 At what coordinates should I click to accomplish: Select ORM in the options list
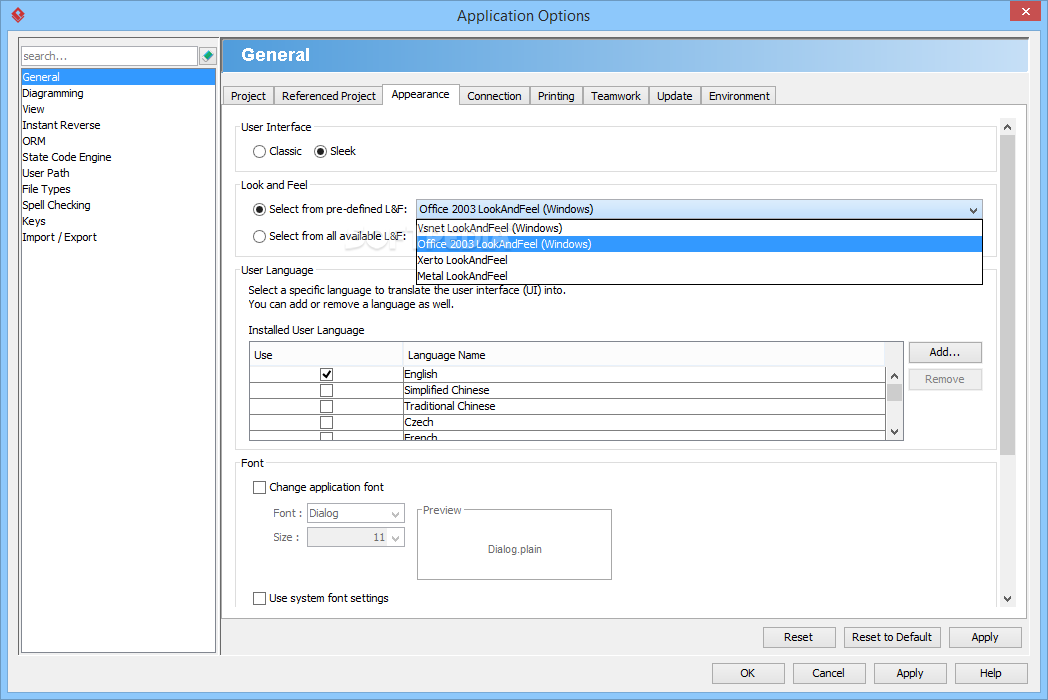coord(118,141)
